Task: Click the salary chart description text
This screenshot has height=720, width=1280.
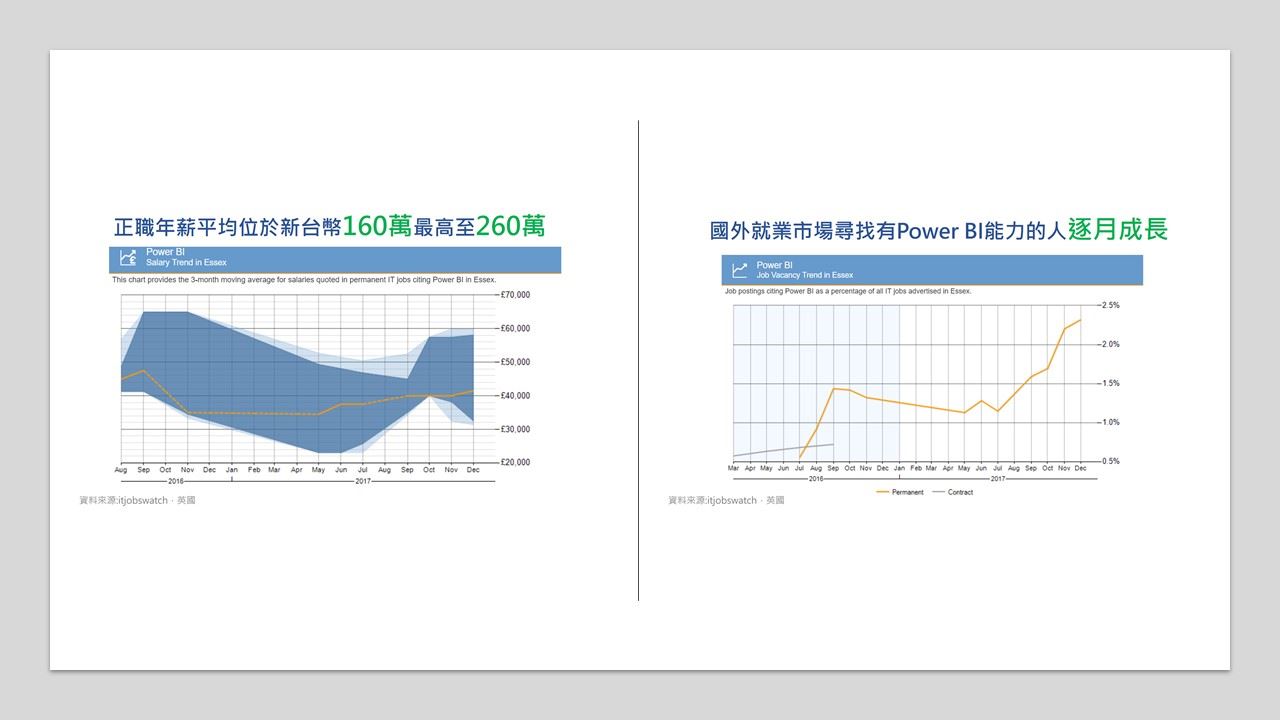Action: click(x=303, y=280)
